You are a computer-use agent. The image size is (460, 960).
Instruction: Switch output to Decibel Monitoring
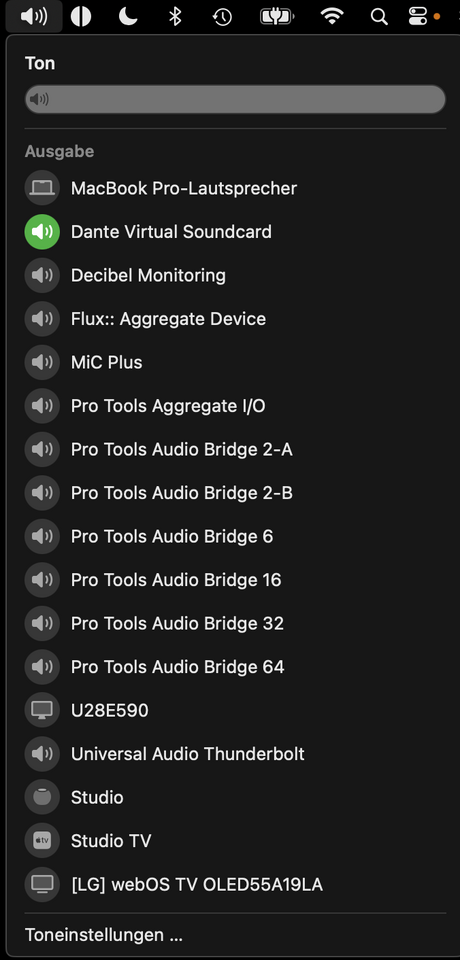point(235,275)
